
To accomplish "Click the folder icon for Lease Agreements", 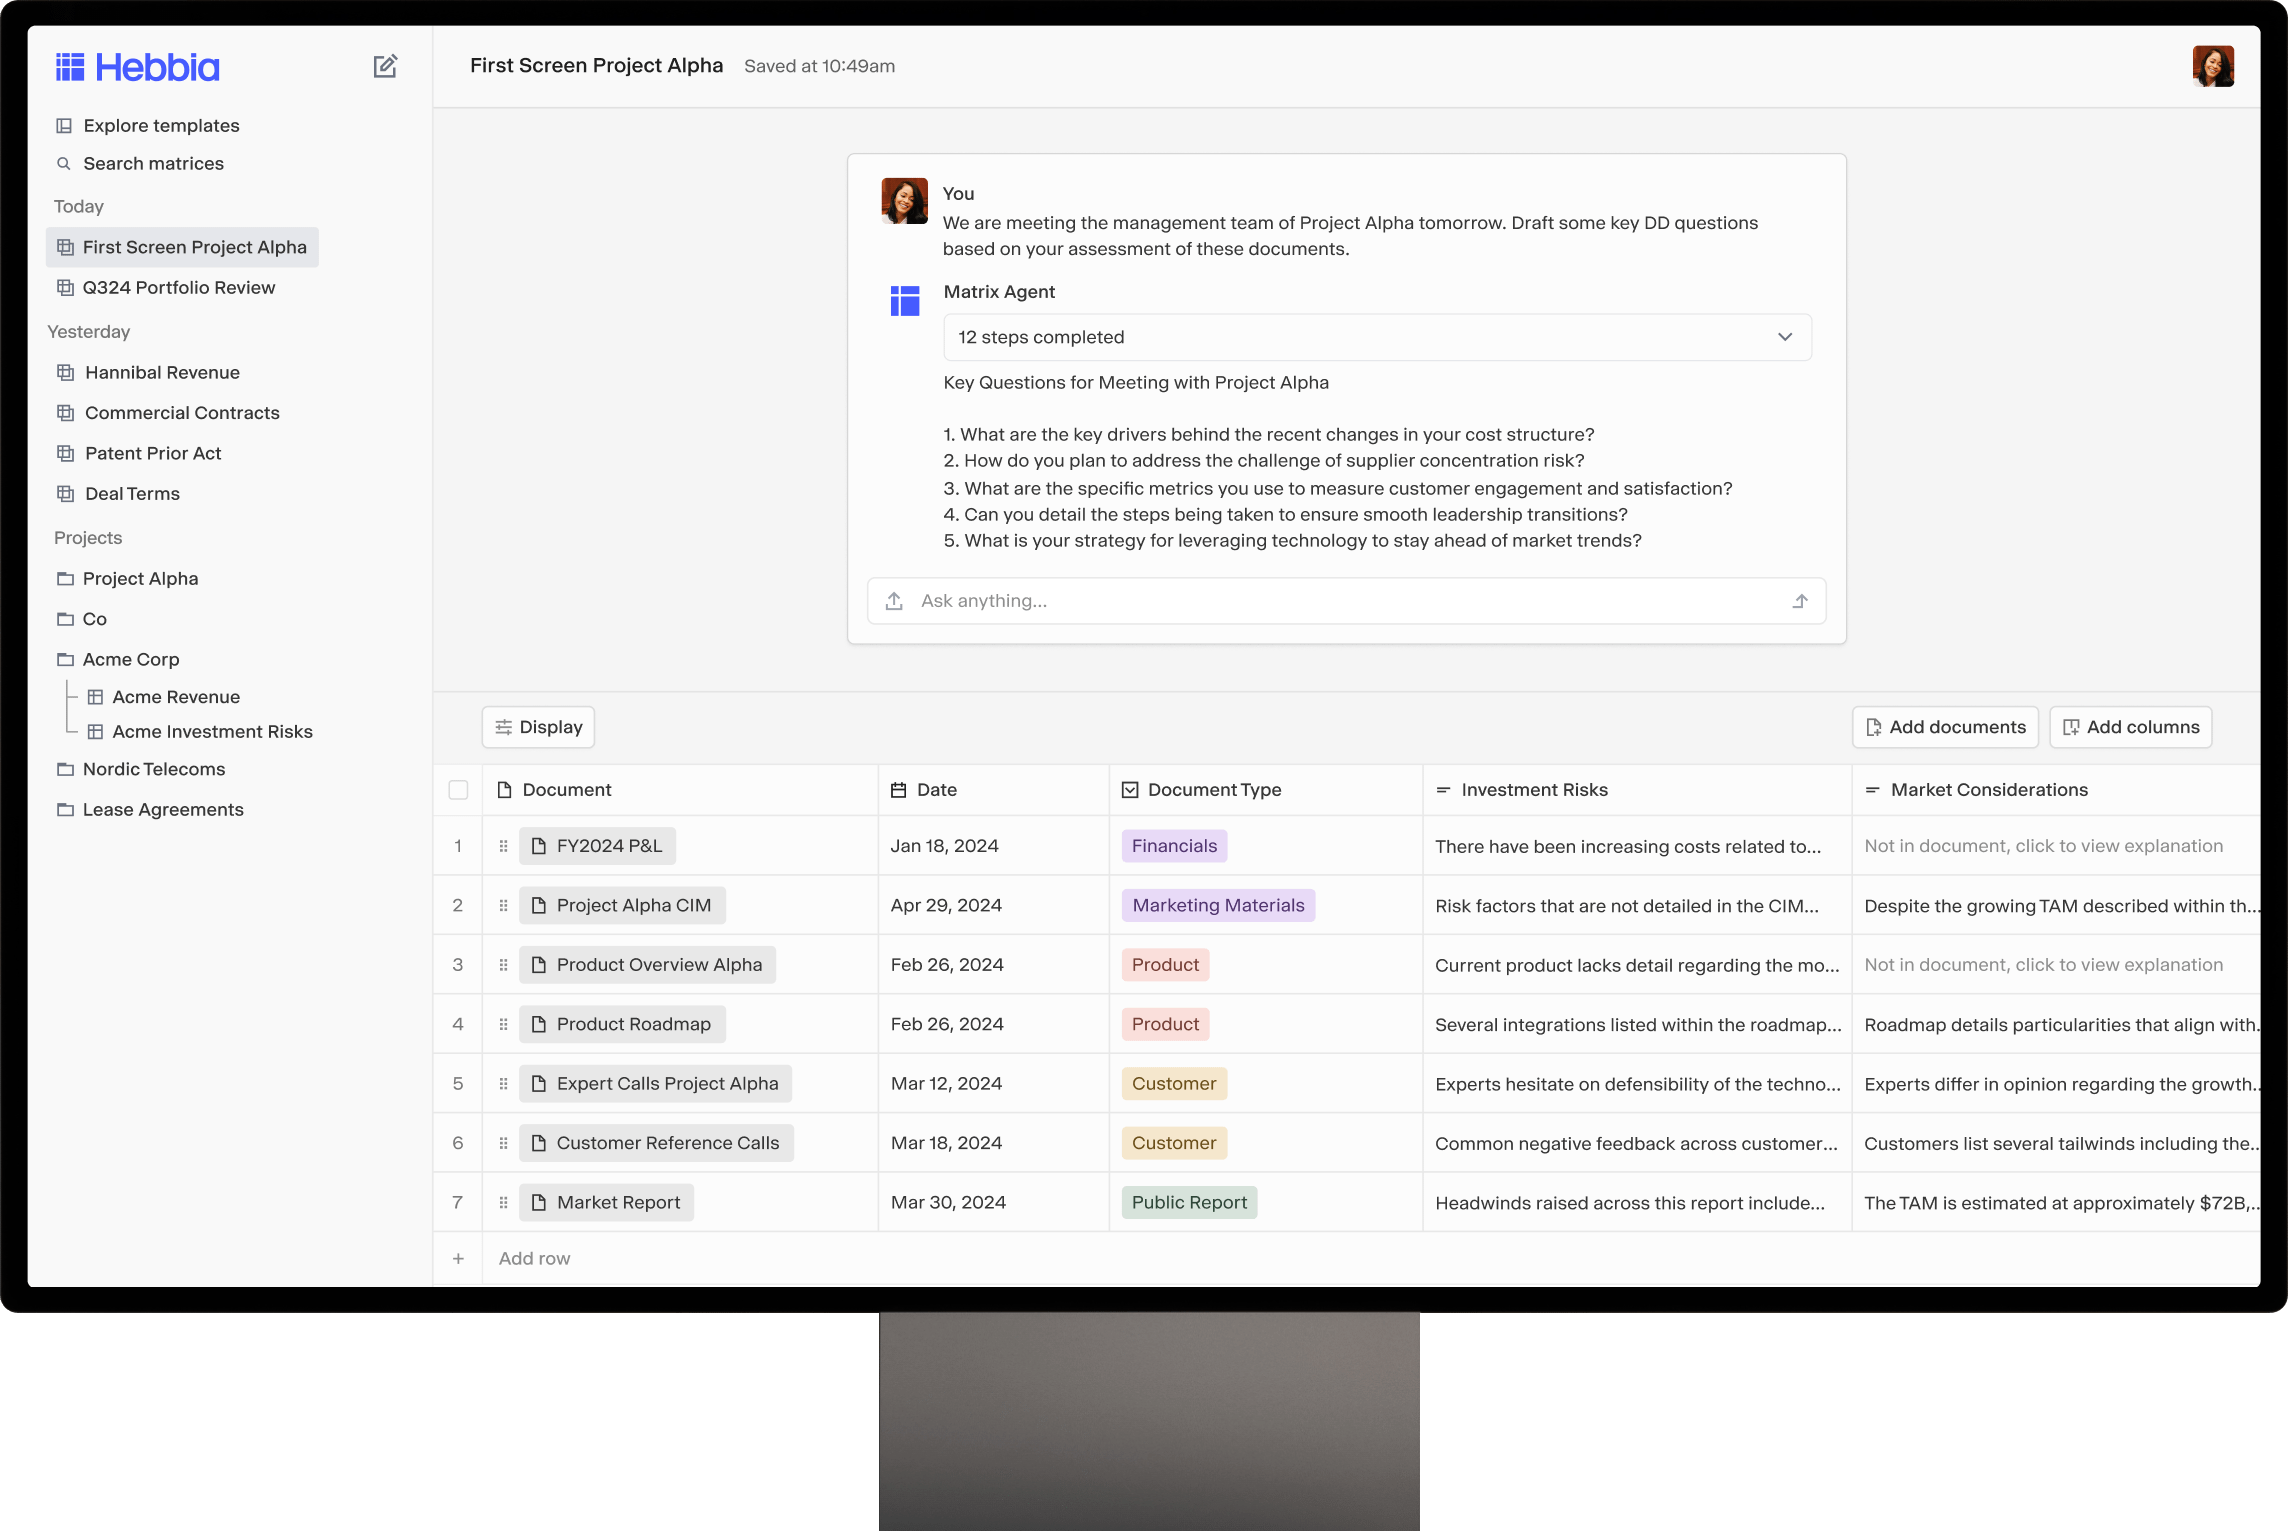I will click(x=65, y=810).
